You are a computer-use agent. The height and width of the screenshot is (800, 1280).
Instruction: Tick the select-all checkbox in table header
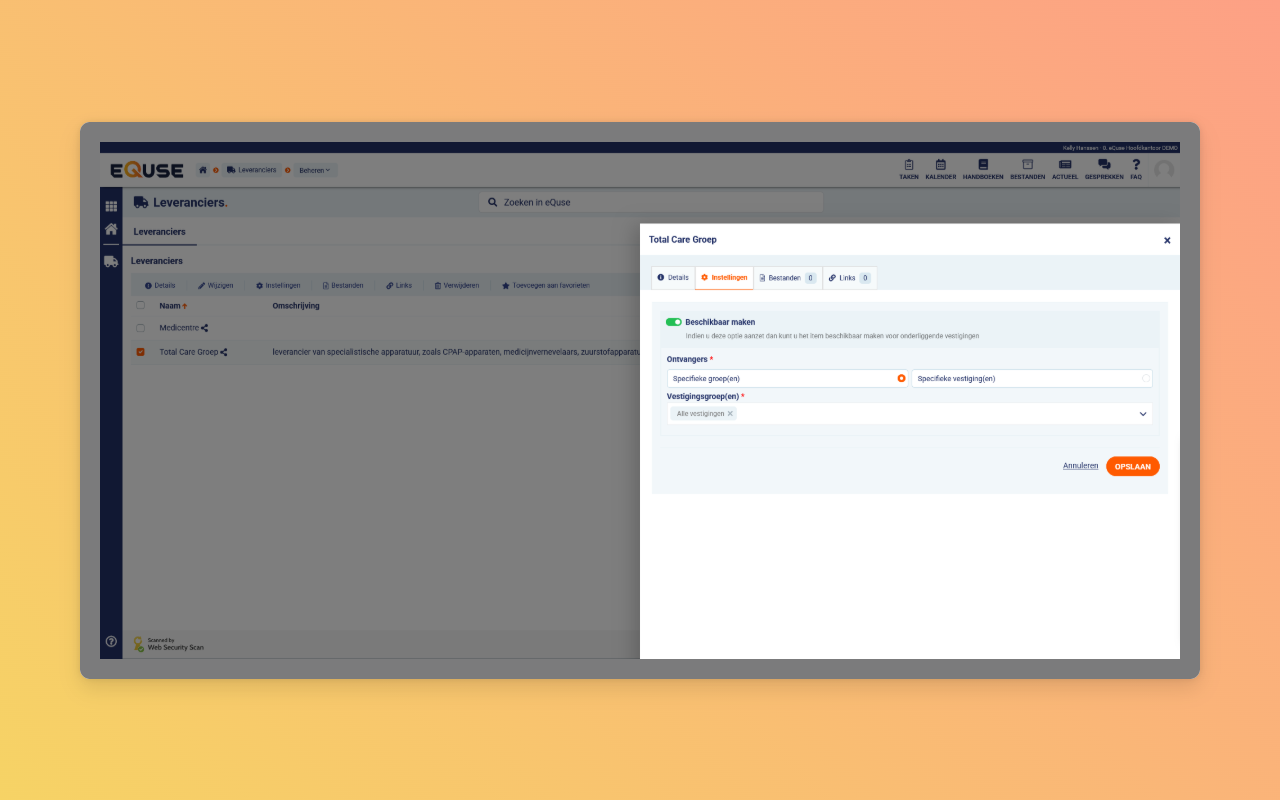141,305
